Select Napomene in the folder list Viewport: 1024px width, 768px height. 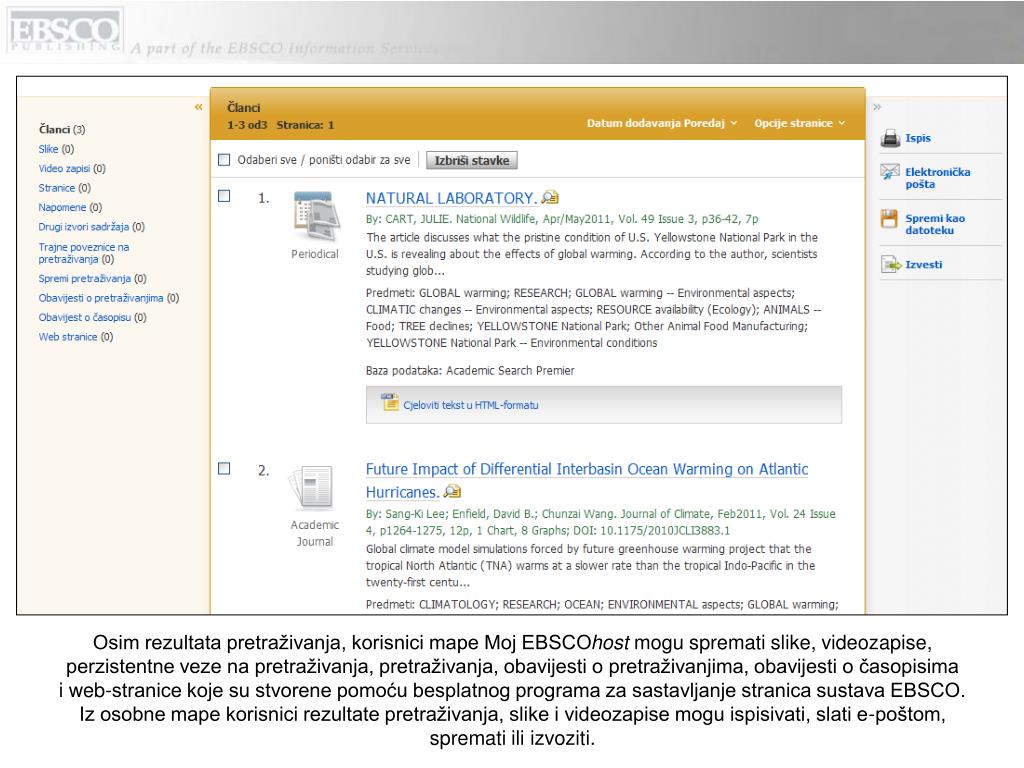coord(70,208)
